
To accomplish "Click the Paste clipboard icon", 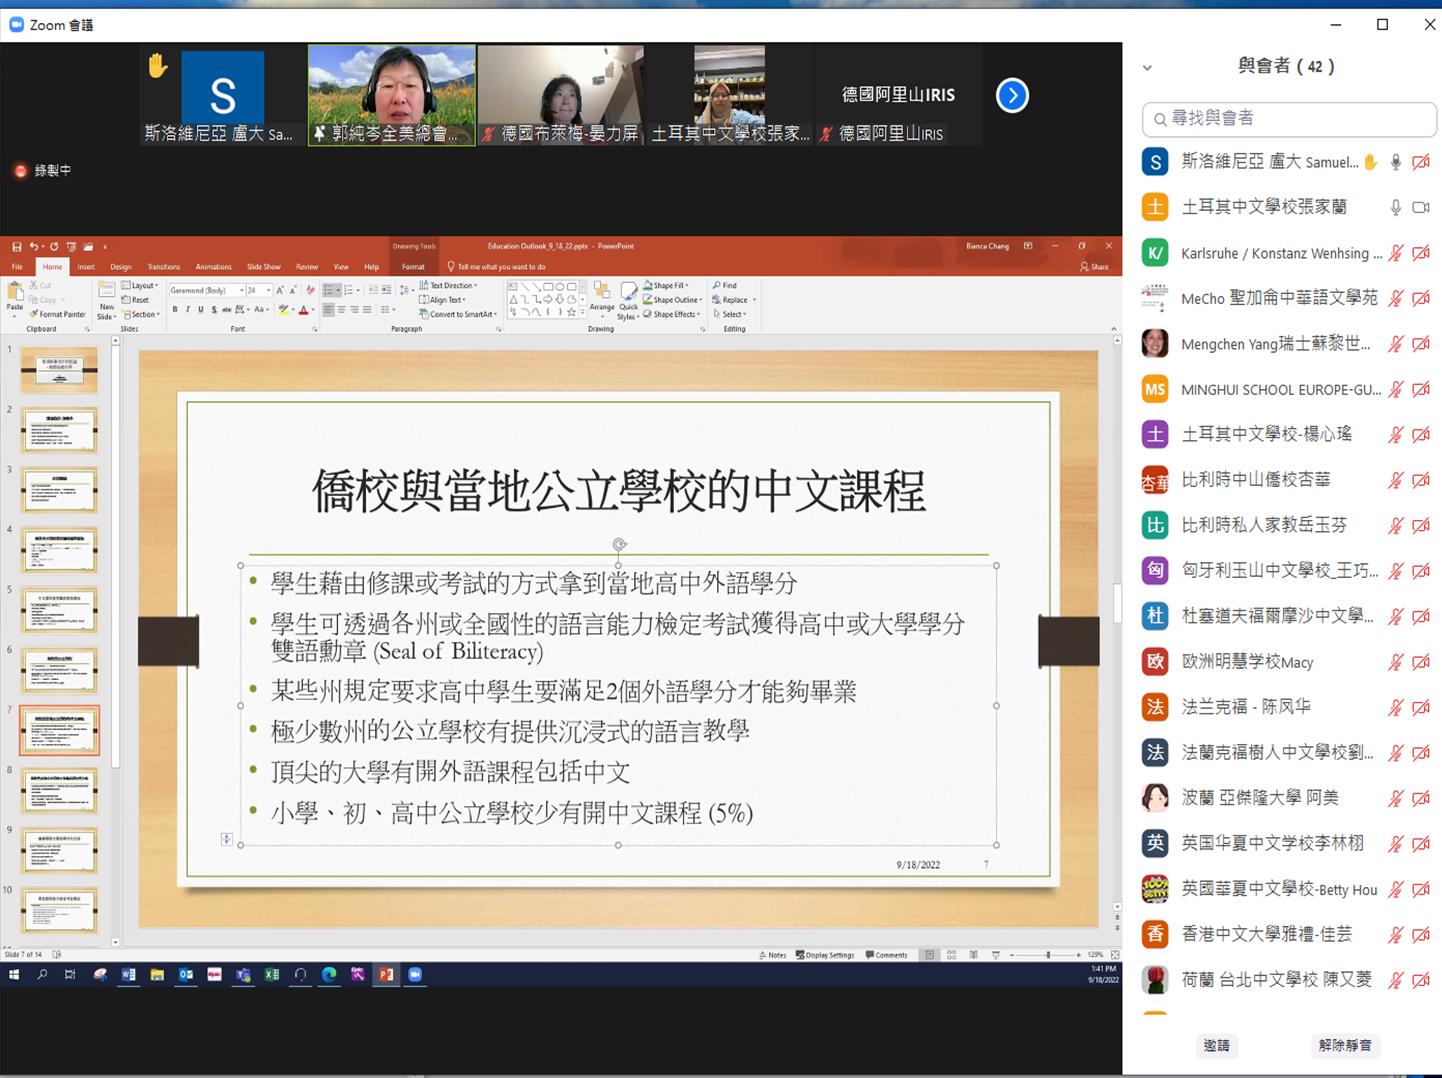I will pos(14,291).
